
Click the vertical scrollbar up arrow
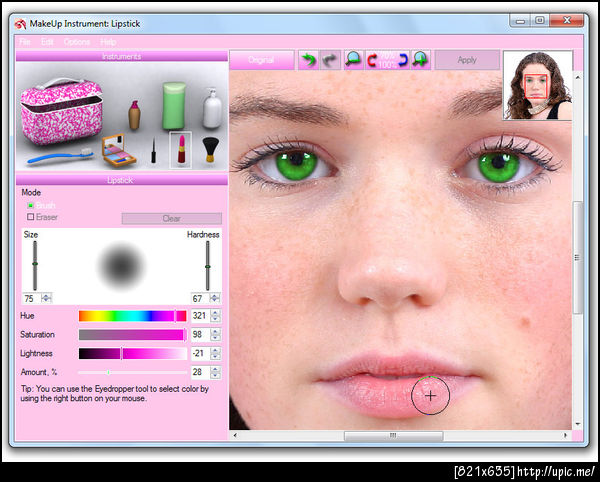(577, 78)
